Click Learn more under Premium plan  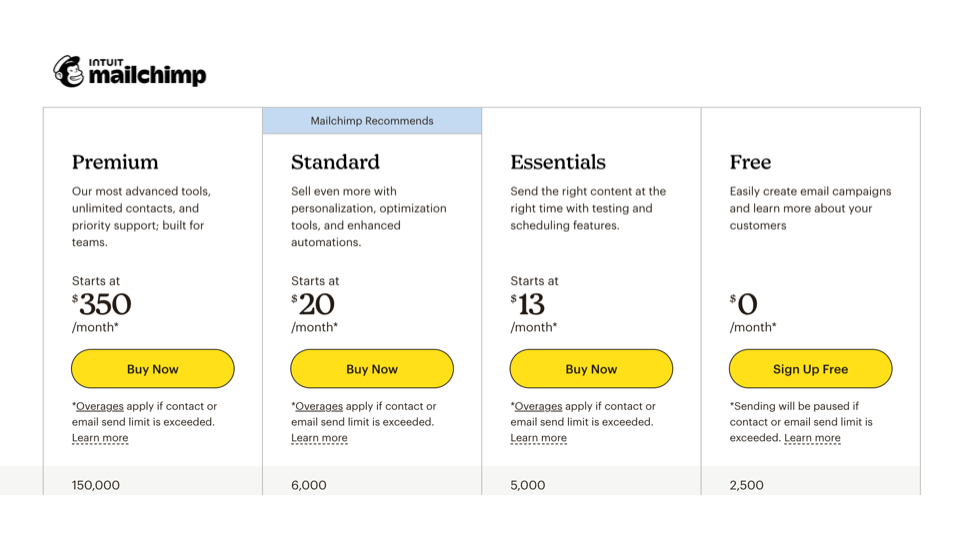pyautogui.click(x=100, y=438)
